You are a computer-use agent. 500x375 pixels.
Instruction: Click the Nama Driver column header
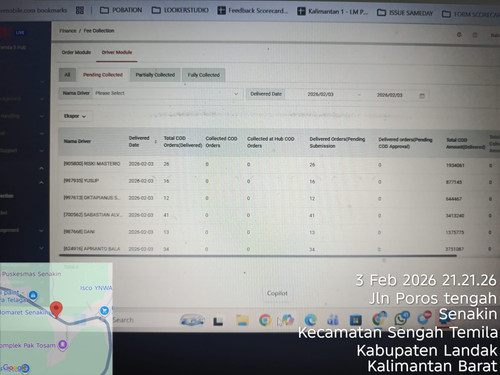[77, 141]
